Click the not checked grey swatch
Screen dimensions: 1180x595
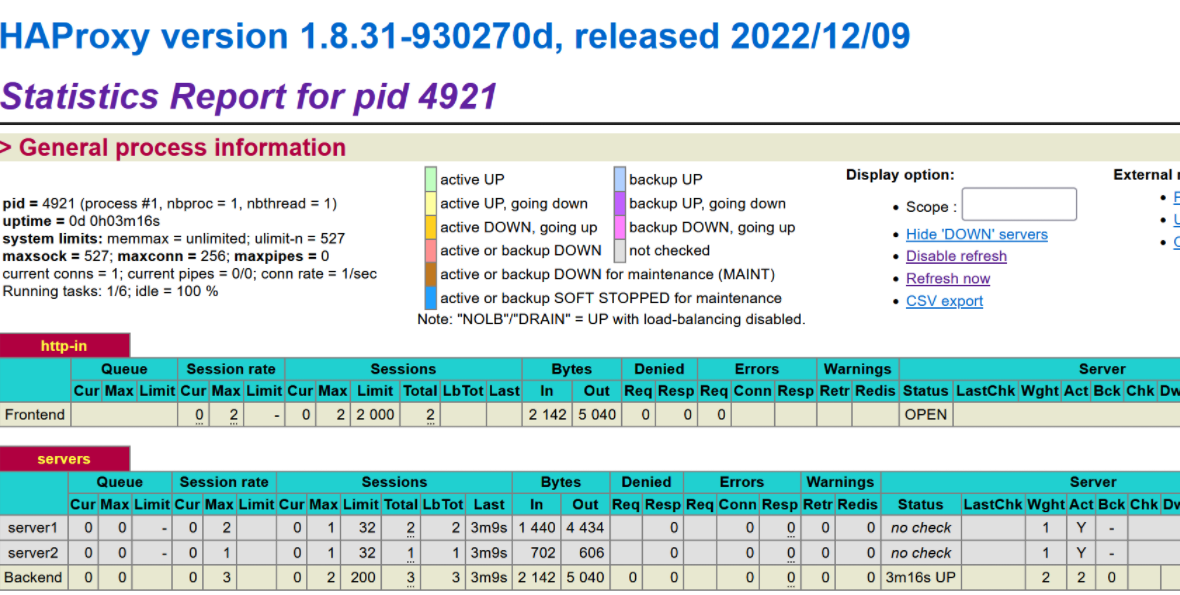(619, 250)
